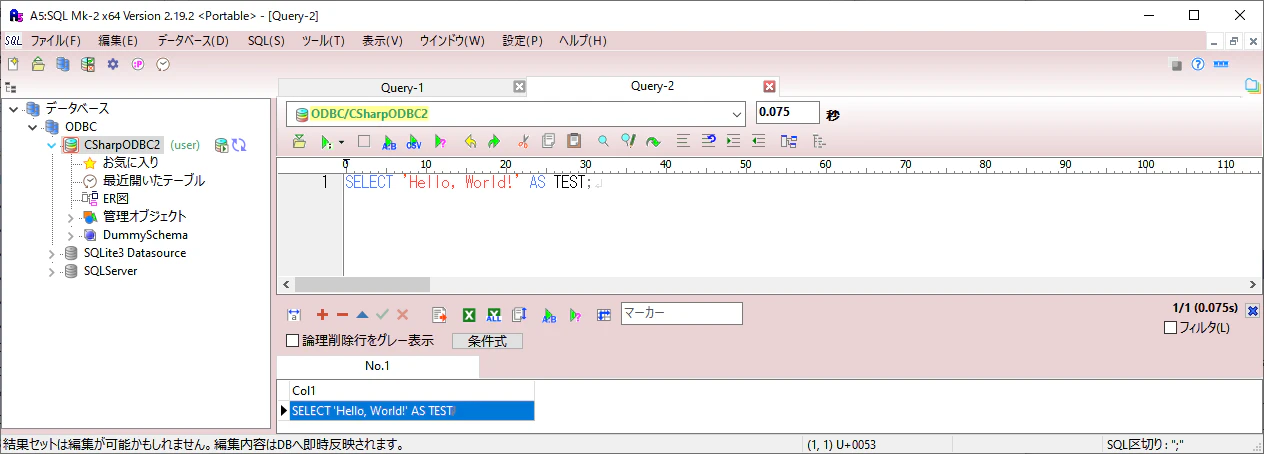Image resolution: width=1264 pixels, height=454 pixels.
Task: Click the clock history icon
Action: (x=163, y=64)
